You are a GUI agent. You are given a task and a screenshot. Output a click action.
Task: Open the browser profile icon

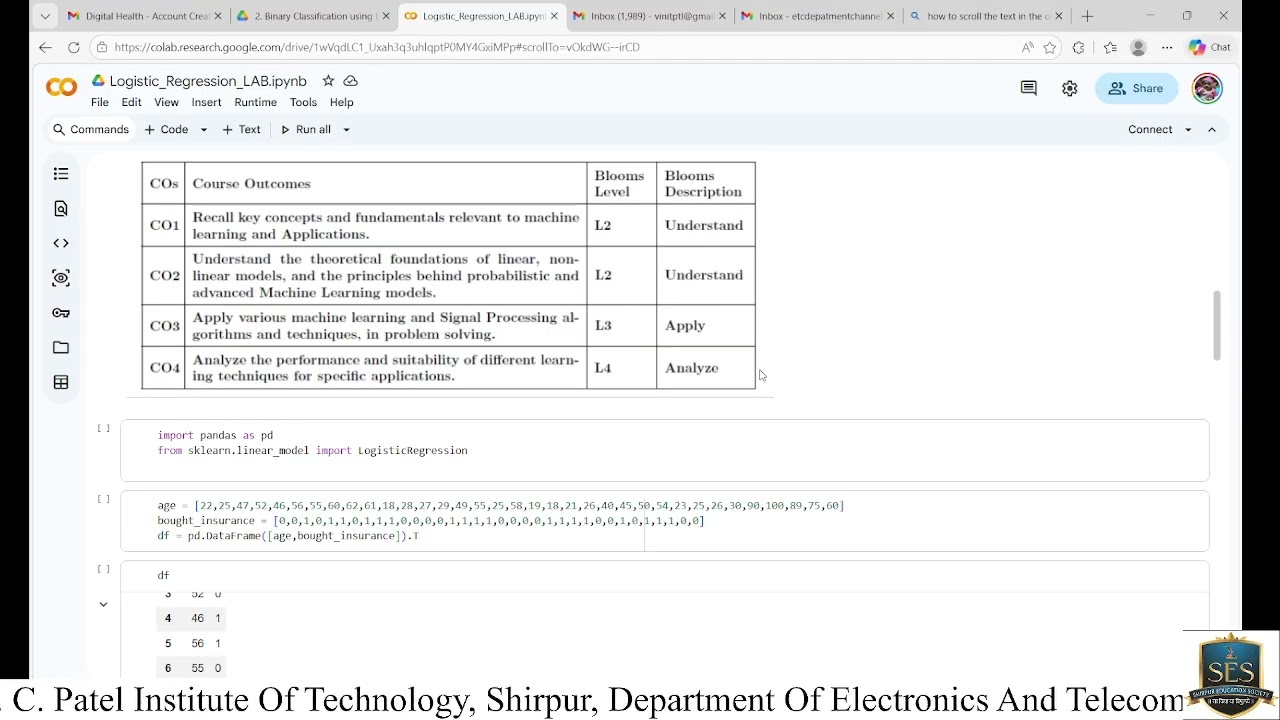(1138, 47)
